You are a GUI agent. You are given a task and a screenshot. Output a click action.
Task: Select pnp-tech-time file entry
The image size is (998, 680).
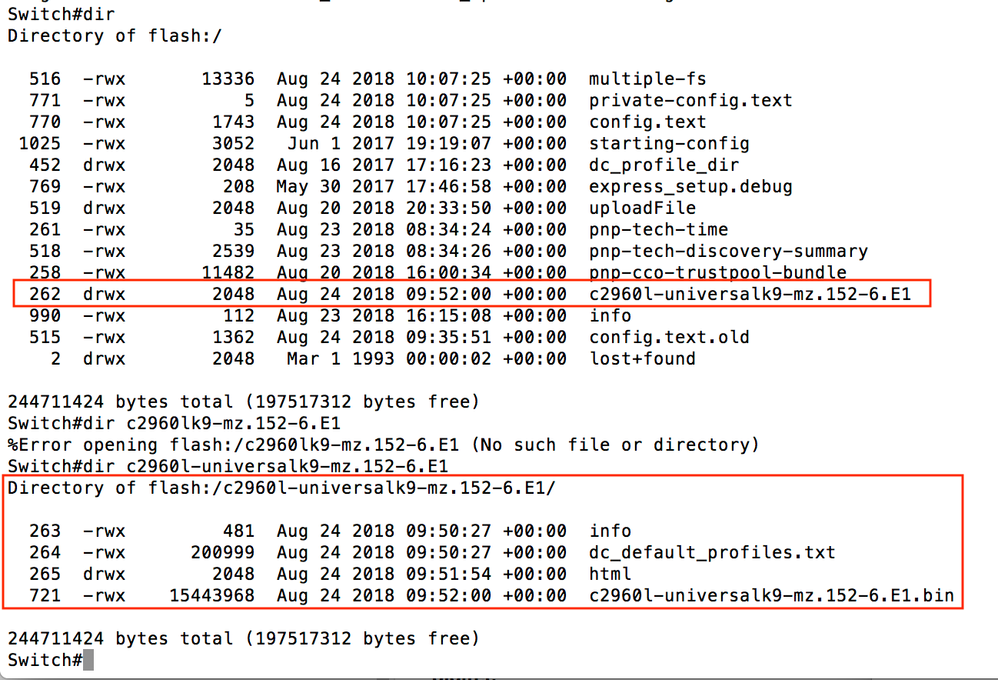pos(658,230)
